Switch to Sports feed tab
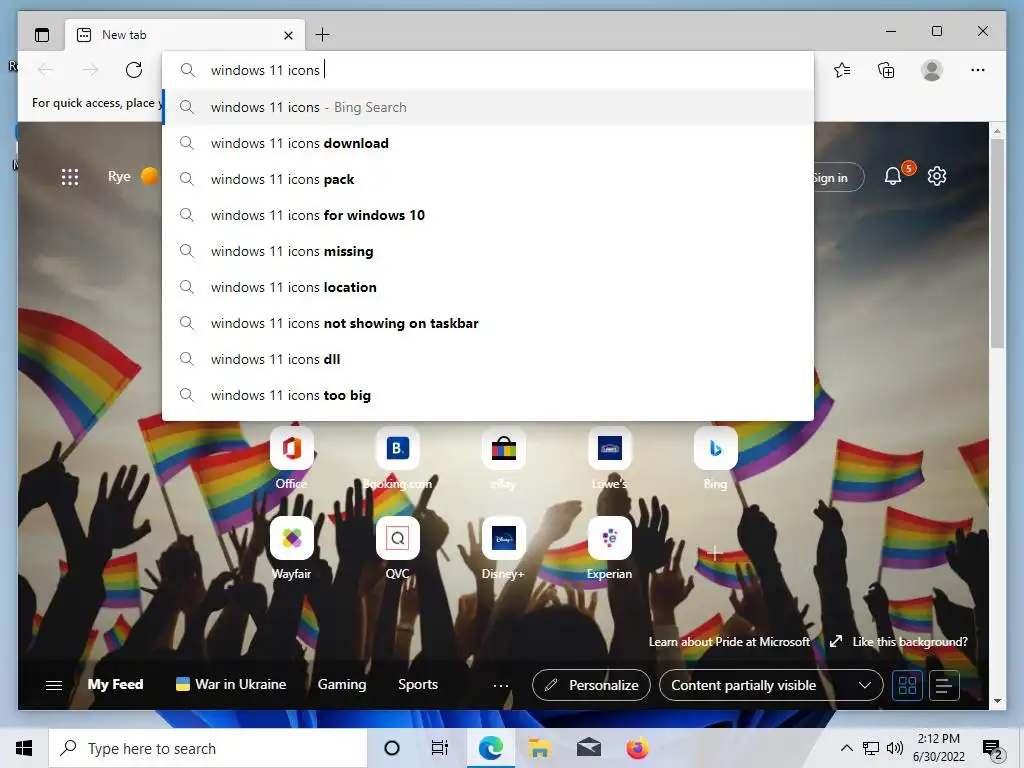 [418, 684]
